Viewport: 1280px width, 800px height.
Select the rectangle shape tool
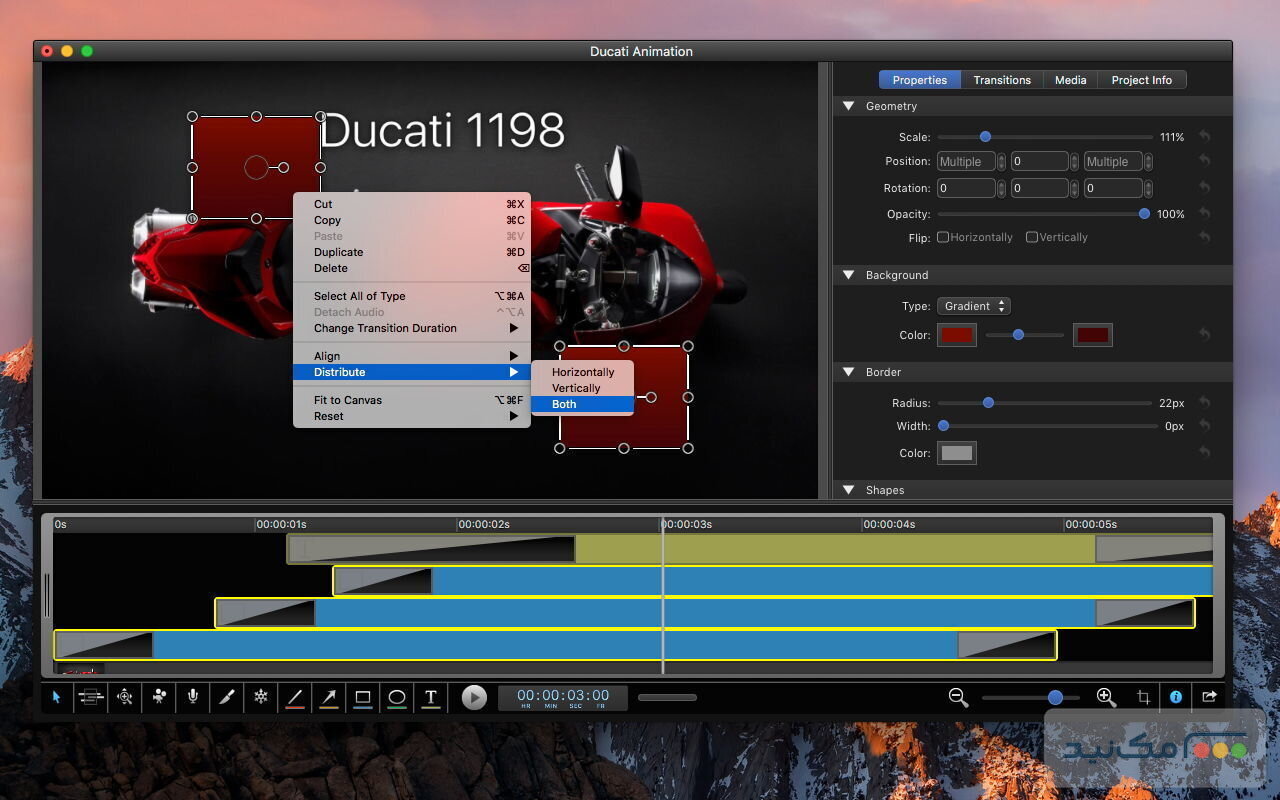pos(363,697)
